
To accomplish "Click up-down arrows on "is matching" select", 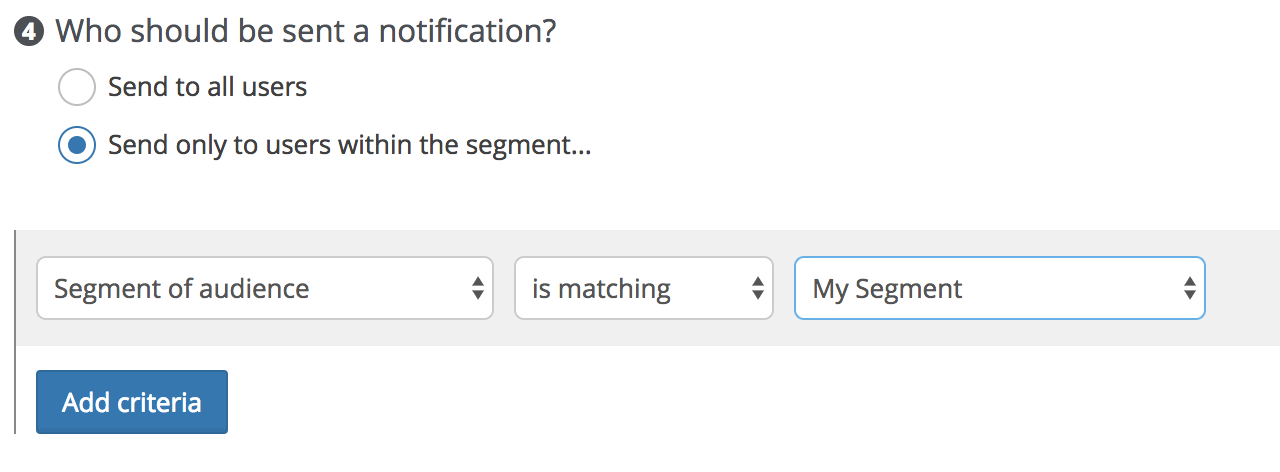I will click(757, 289).
